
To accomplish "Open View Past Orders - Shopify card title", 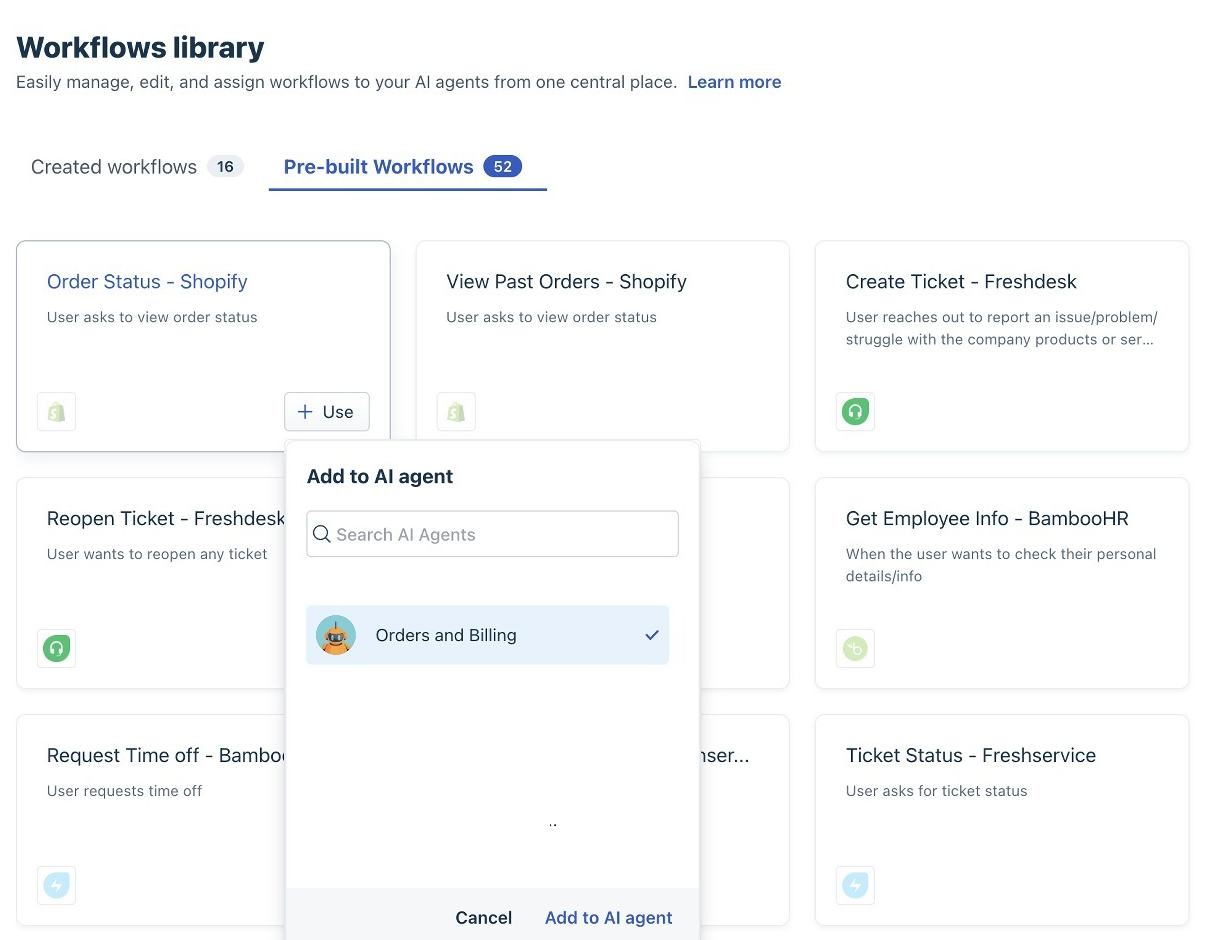I will pos(566,282).
